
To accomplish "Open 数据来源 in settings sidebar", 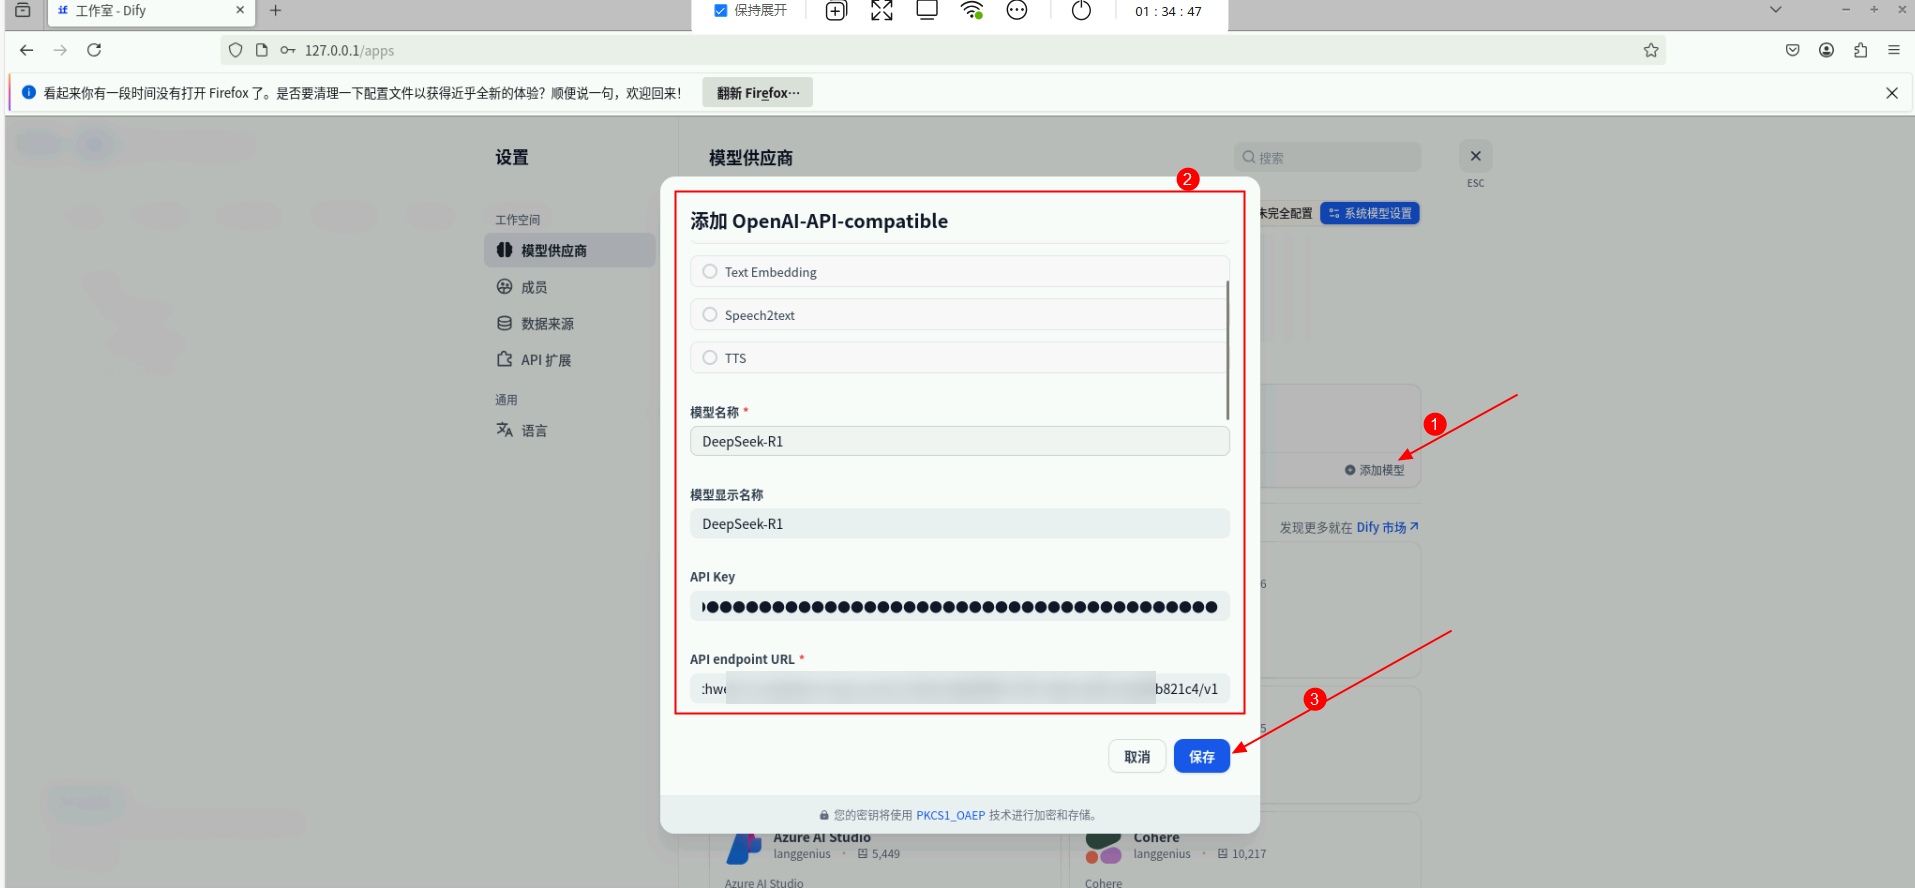I will point(547,324).
